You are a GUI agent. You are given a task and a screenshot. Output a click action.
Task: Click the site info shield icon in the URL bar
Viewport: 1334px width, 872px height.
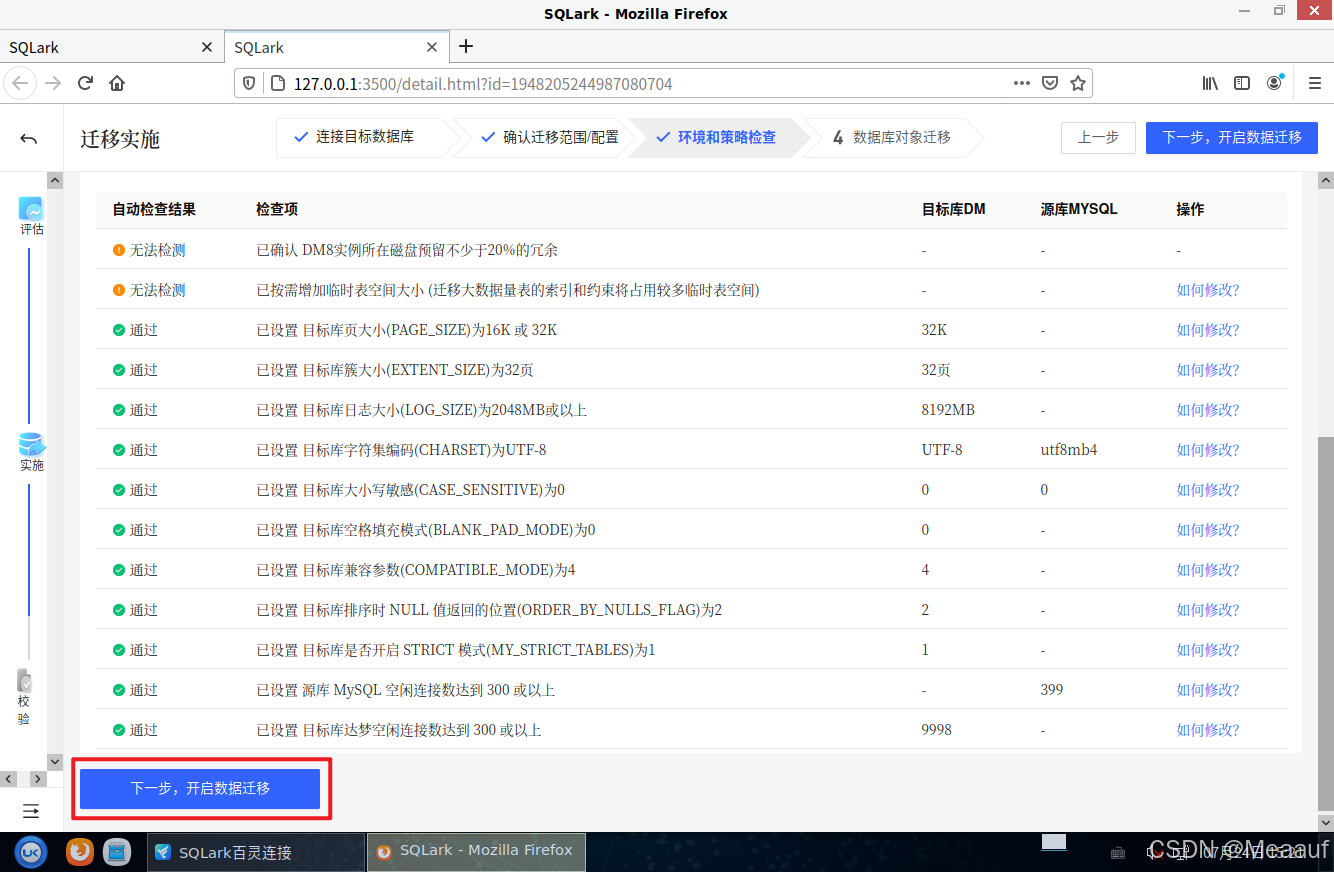click(250, 83)
